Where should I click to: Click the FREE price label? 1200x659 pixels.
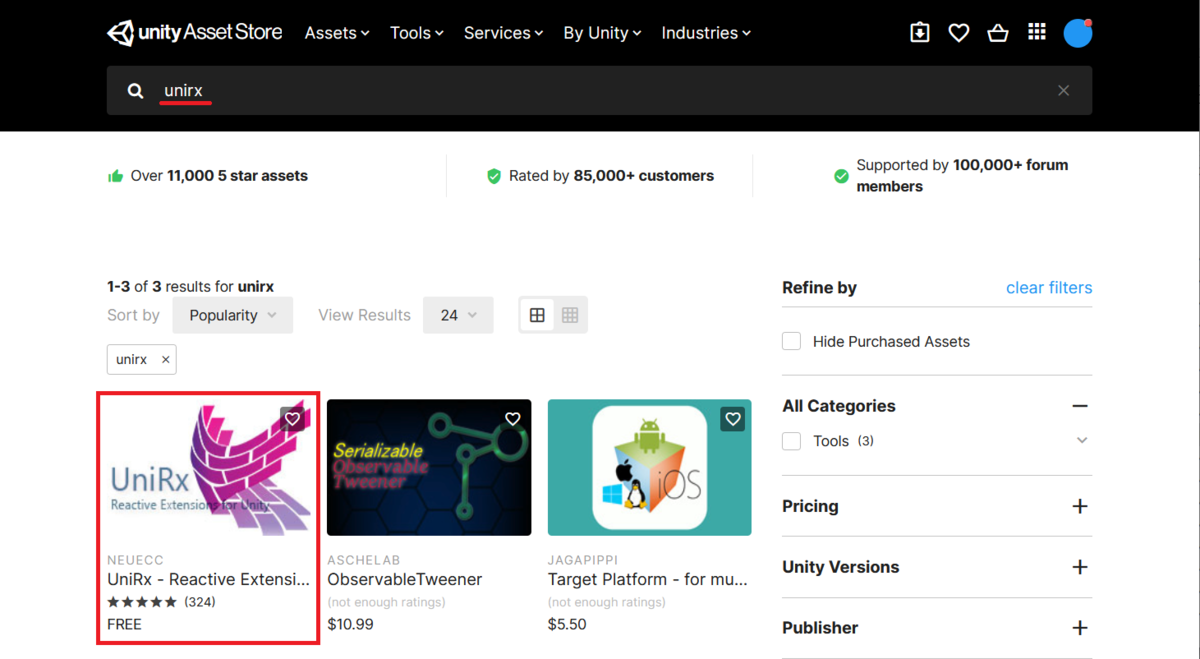click(124, 624)
